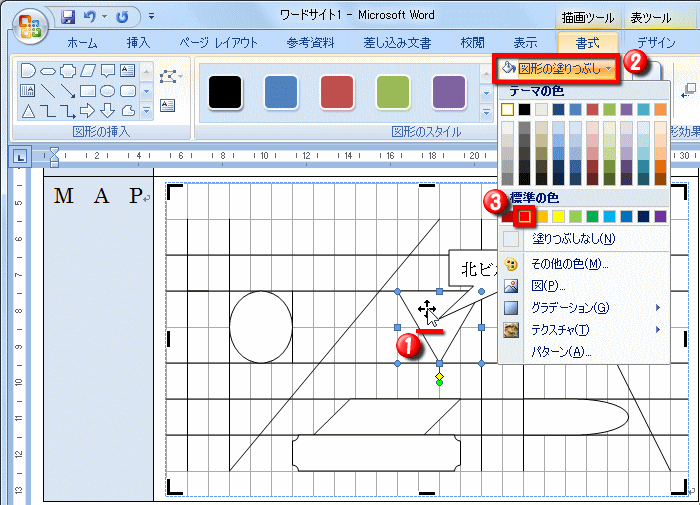Image resolution: width=700 pixels, height=505 pixels.
Task: Select the arrow line shape
Action: click(x=68, y=91)
